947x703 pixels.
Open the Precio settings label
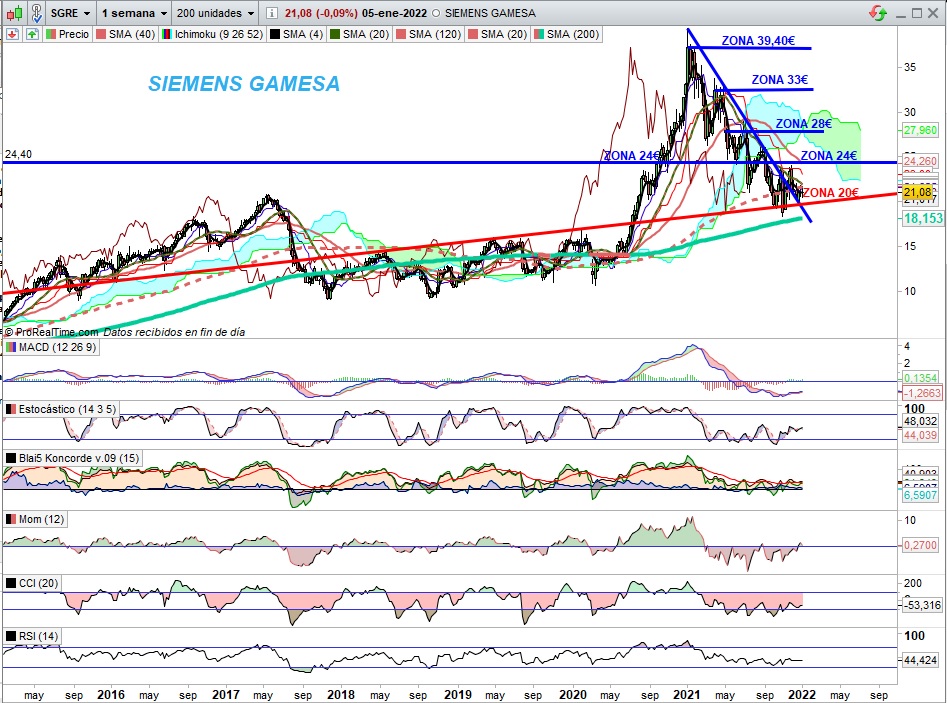click(68, 34)
